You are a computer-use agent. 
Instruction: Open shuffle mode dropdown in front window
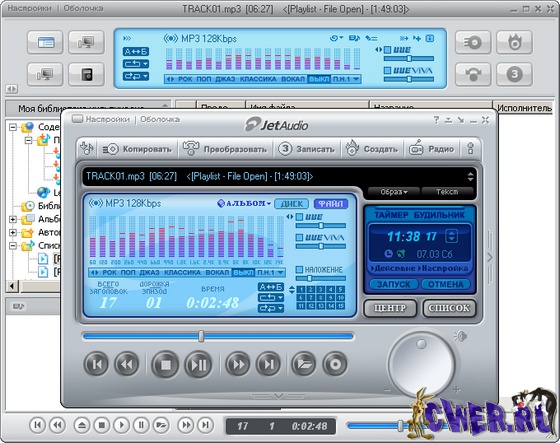click(x=271, y=308)
